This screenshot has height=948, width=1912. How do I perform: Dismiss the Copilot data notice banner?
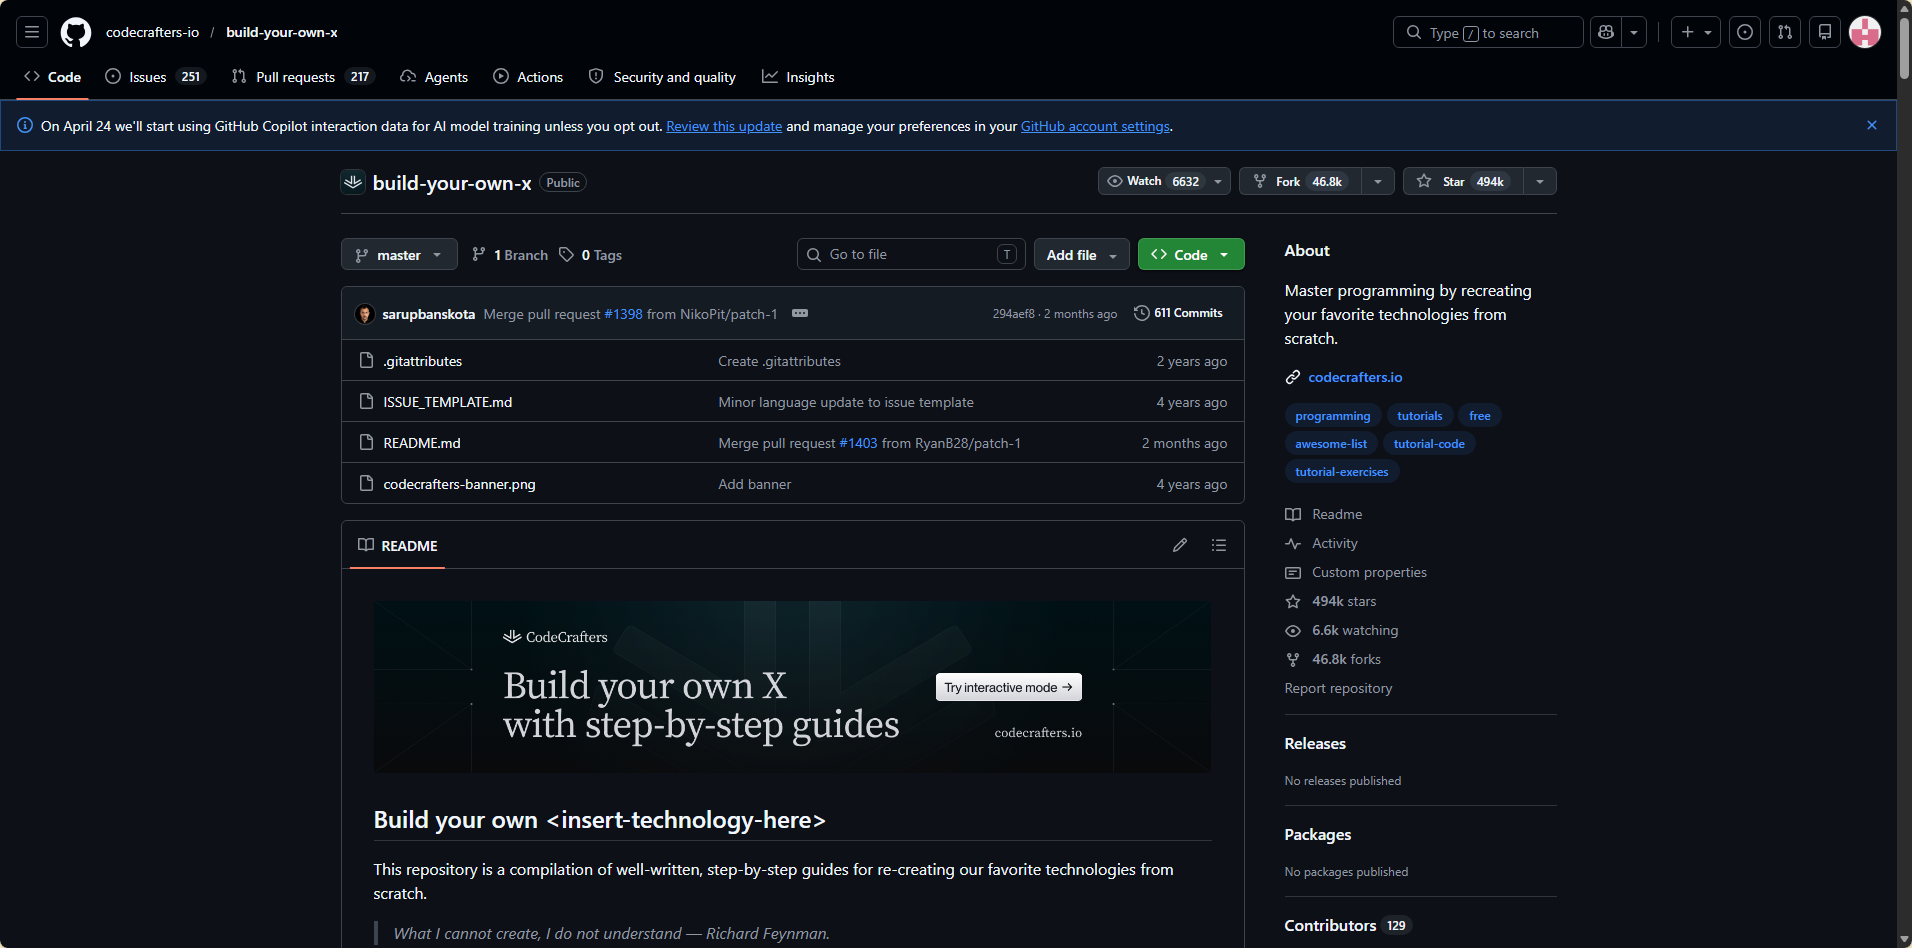1872,125
